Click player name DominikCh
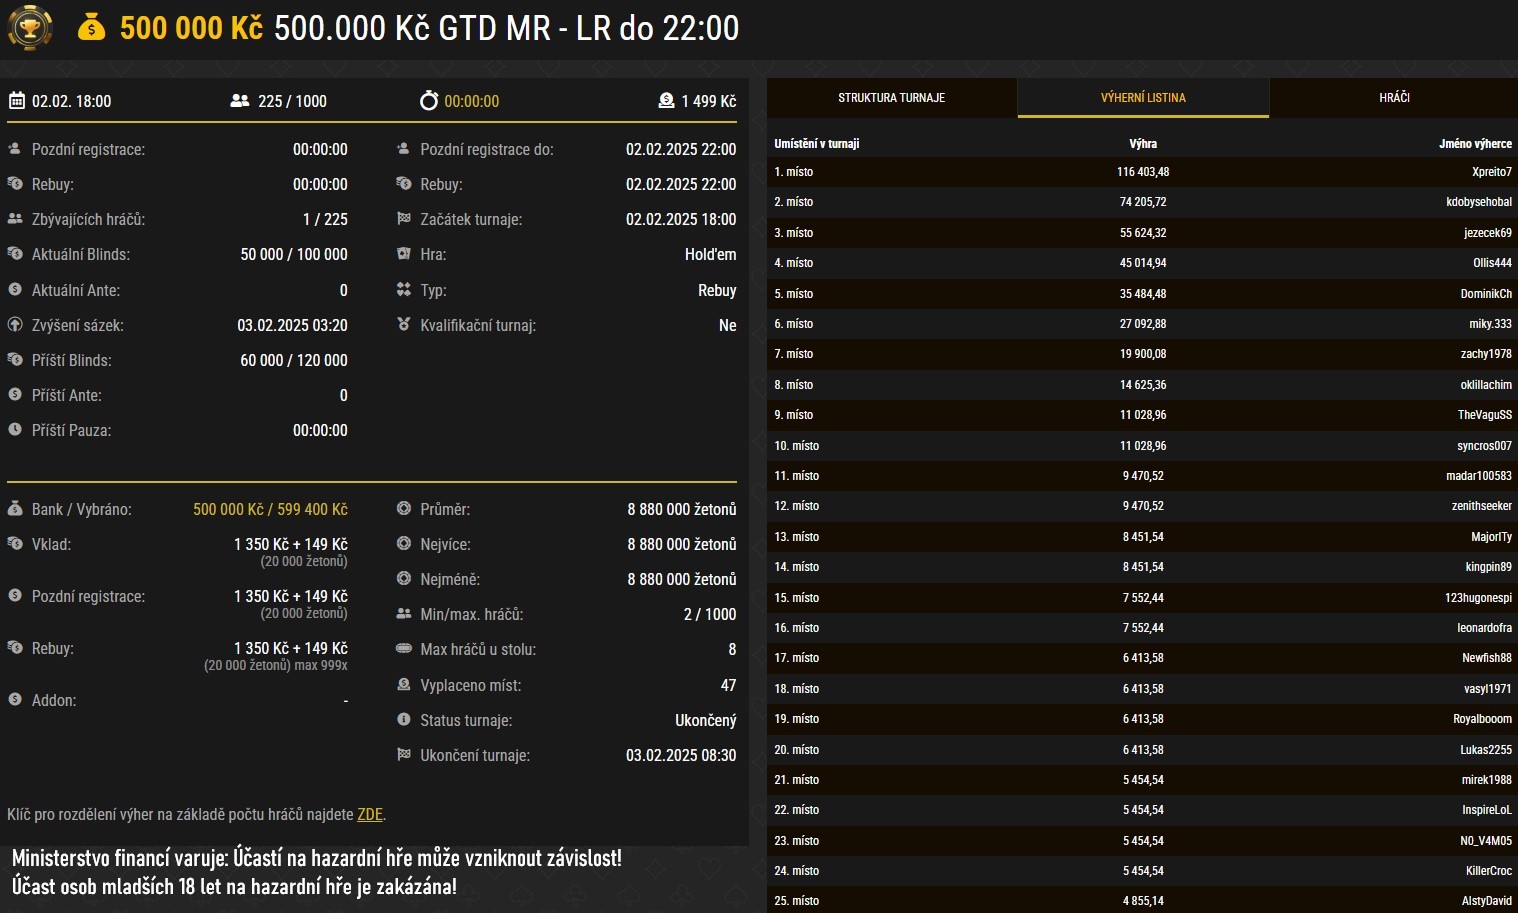The height and width of the screenshot is (913, 1518). point(1486,294)
